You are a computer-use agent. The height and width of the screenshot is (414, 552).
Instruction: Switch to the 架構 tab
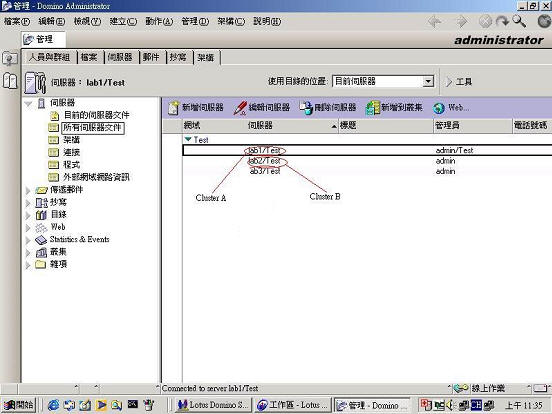206,57
